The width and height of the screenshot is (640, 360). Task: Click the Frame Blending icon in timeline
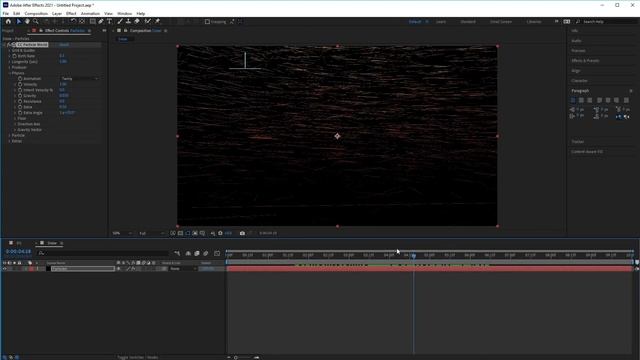pos(197,253)
